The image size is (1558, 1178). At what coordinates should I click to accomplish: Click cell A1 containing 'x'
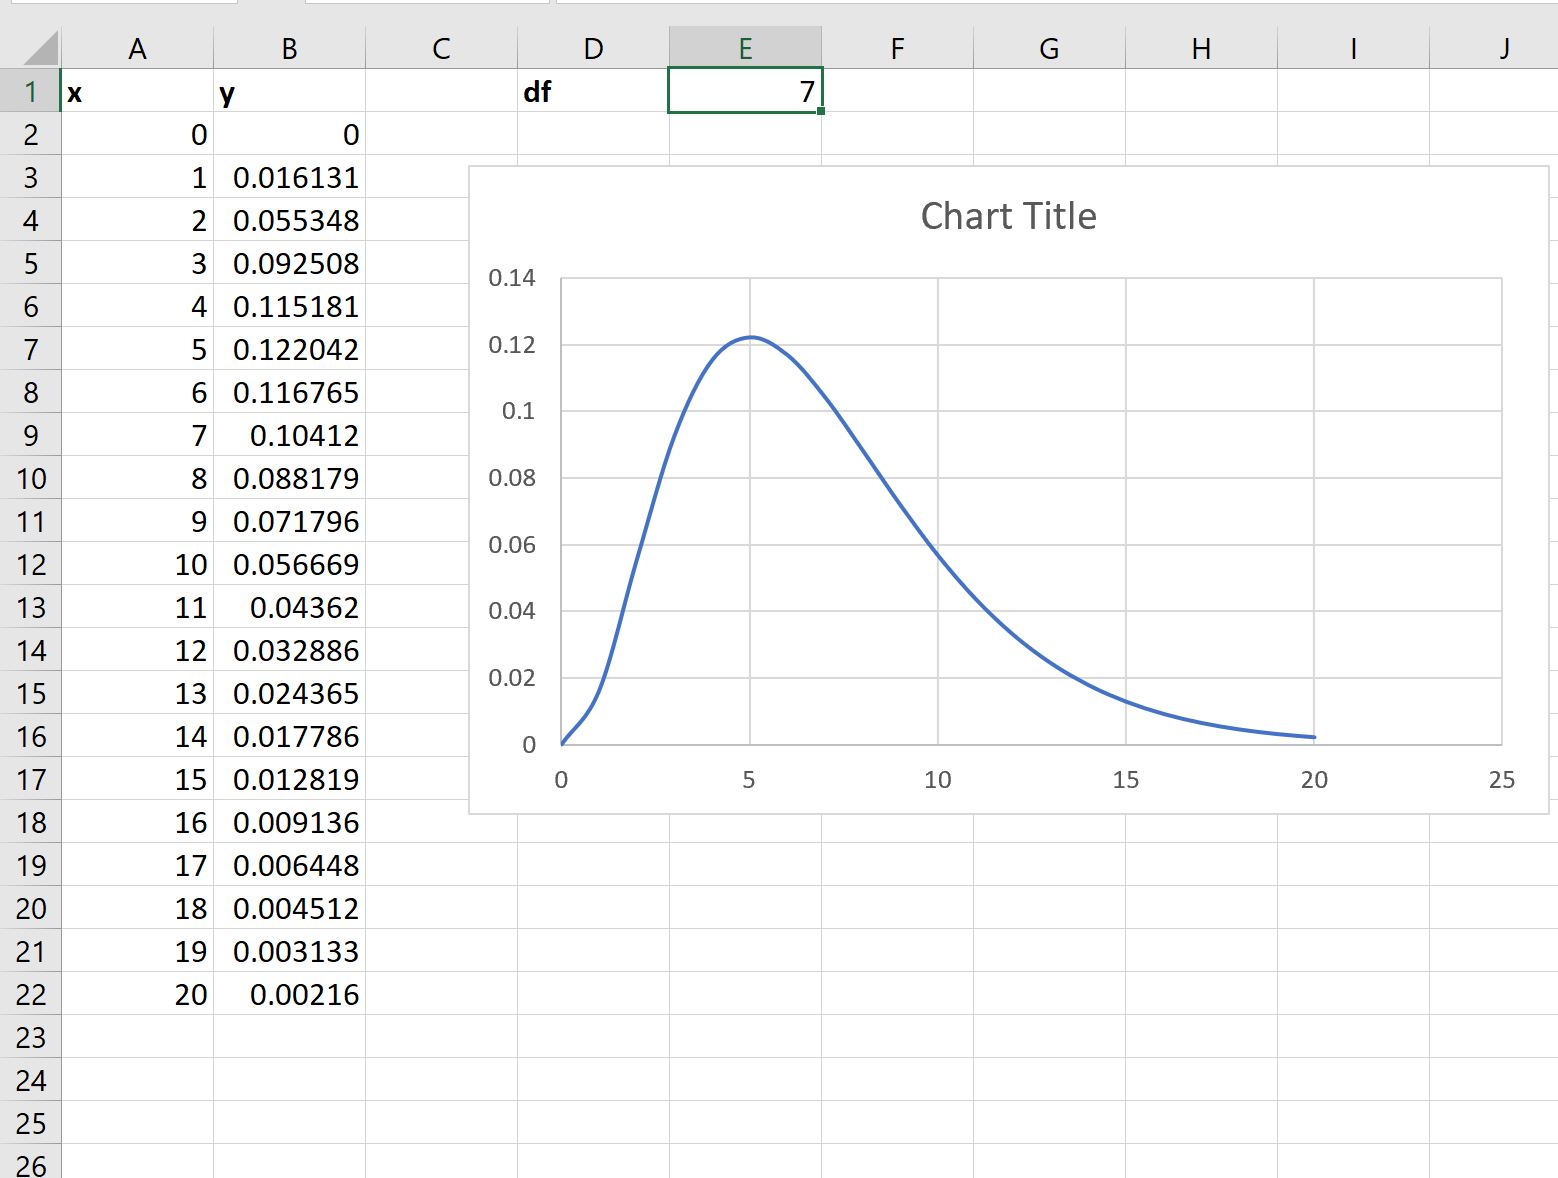point(138,91)
